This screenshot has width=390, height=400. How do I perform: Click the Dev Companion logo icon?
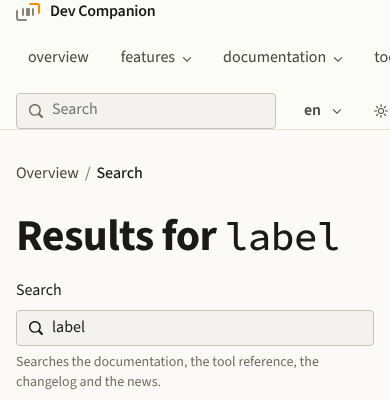pos(28,12)
